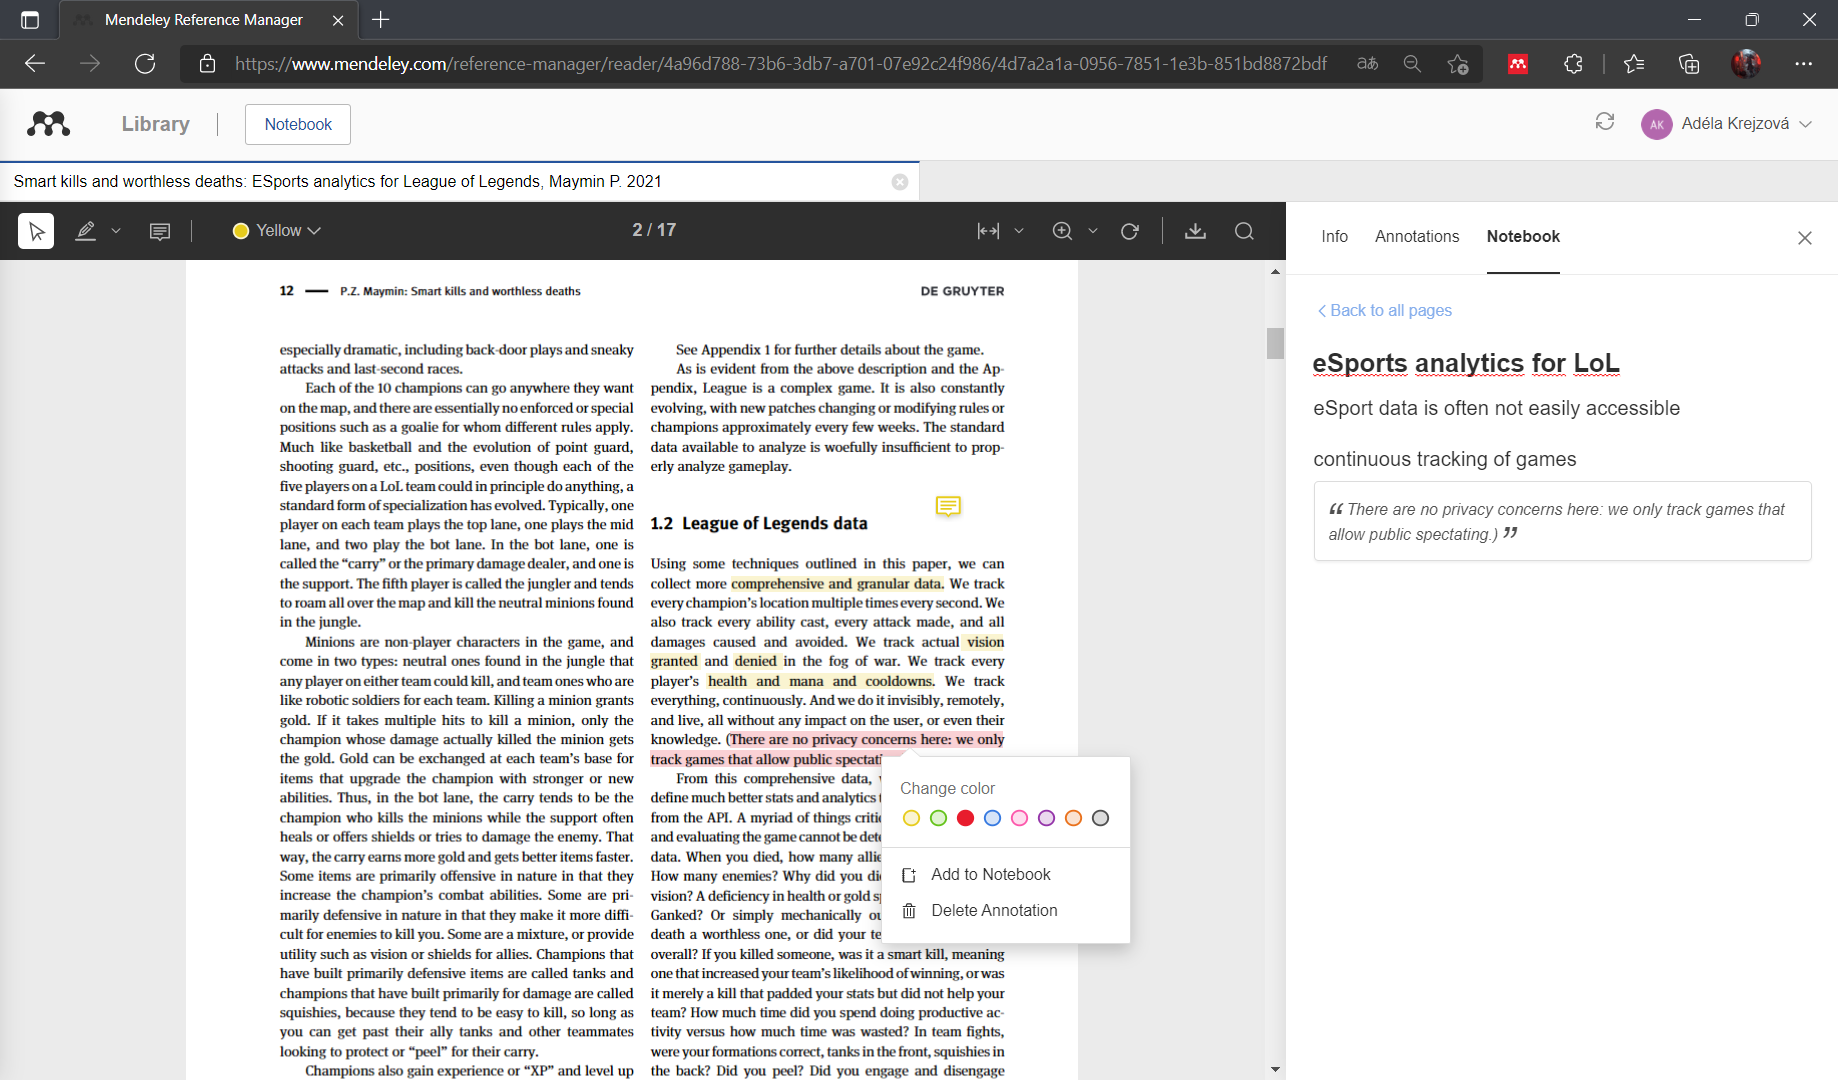Open search in the PDF reader
The image size is (1838, 1080).
1244,231
